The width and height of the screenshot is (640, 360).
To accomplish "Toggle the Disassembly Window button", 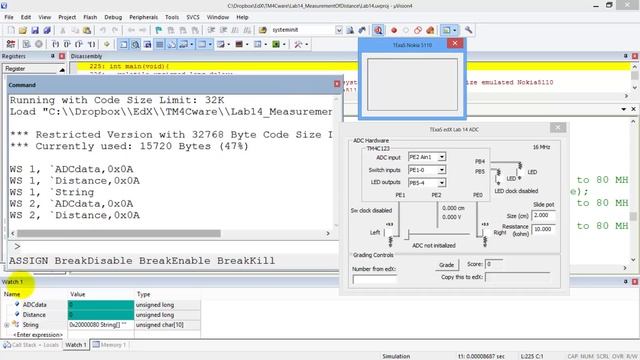I will (x=136, y=44).
